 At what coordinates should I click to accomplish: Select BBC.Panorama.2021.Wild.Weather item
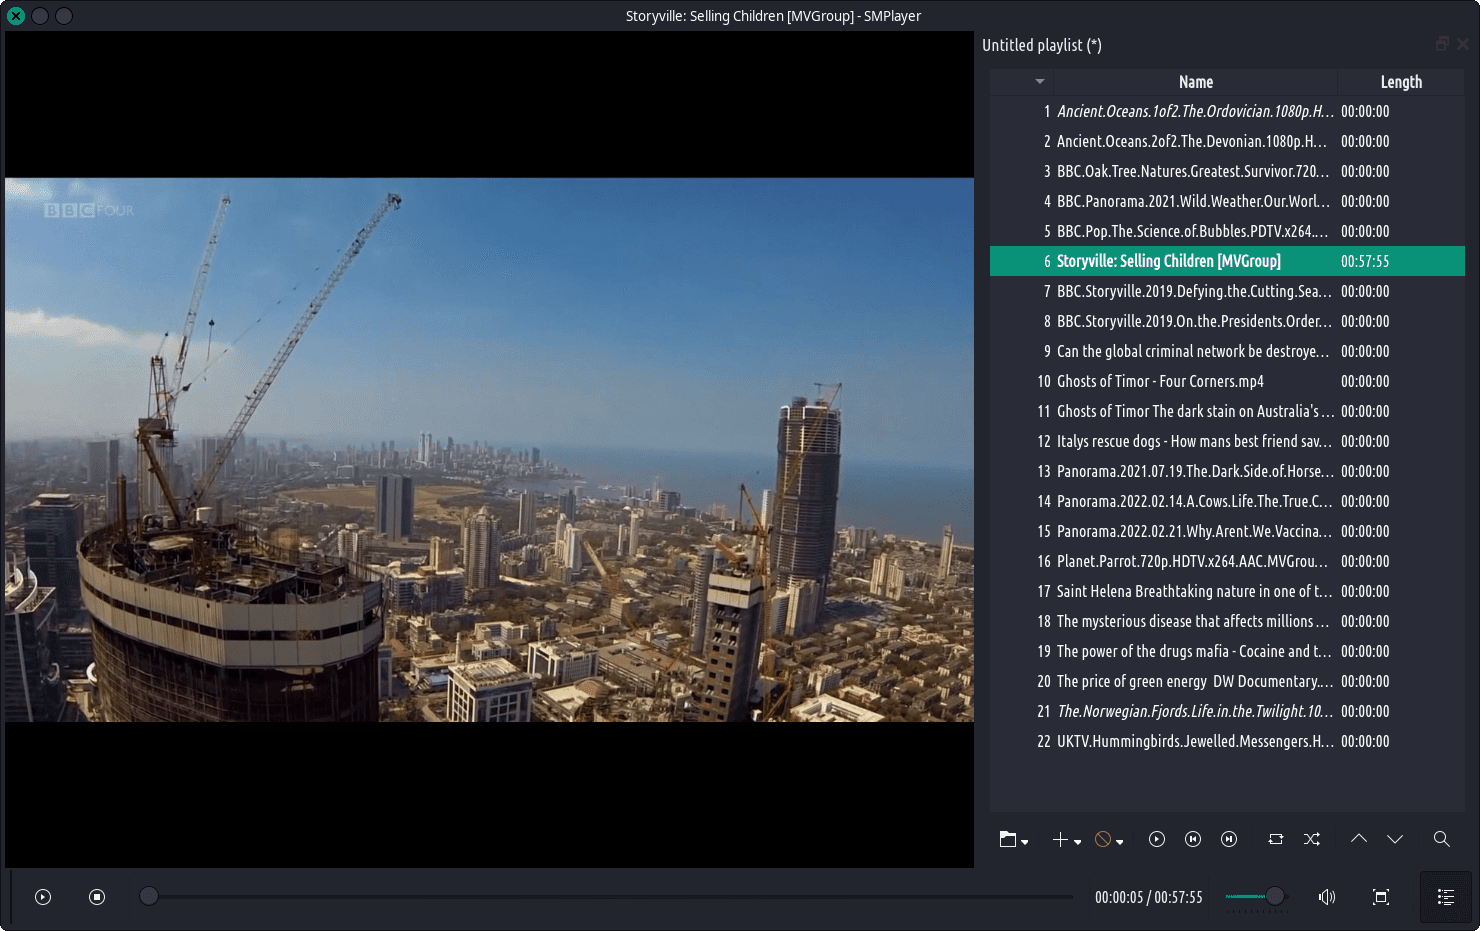point(1227,201)
